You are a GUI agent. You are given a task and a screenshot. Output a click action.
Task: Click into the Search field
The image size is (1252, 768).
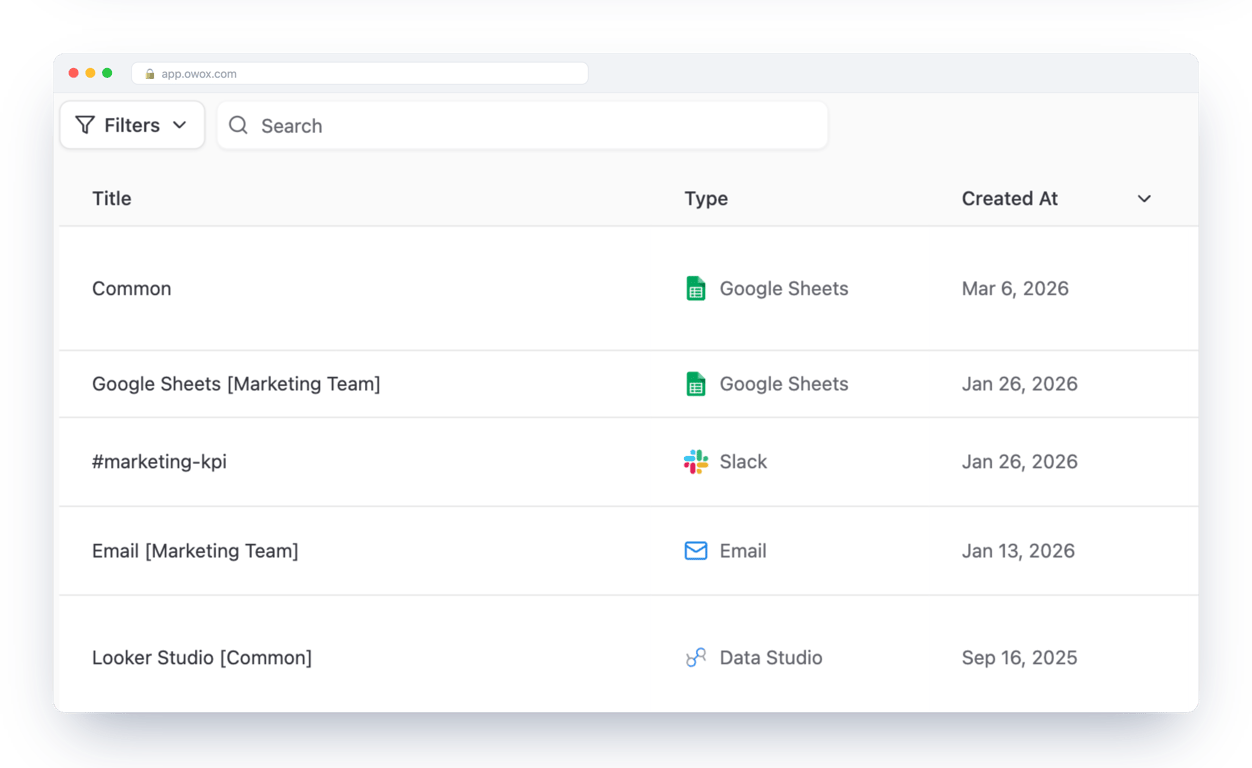point(522,125)
